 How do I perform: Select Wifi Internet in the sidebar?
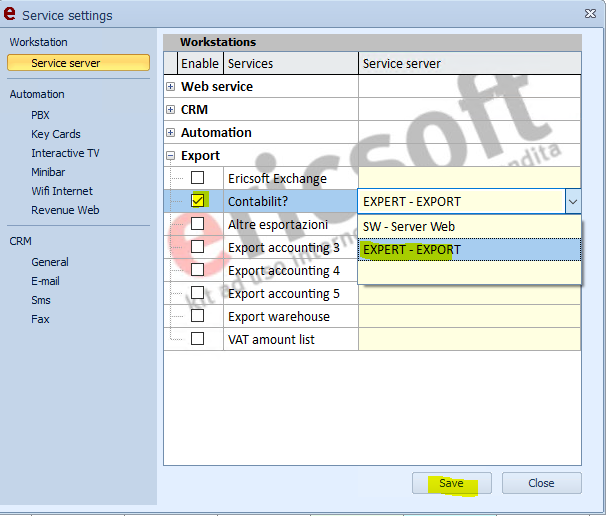coord(62,191)
